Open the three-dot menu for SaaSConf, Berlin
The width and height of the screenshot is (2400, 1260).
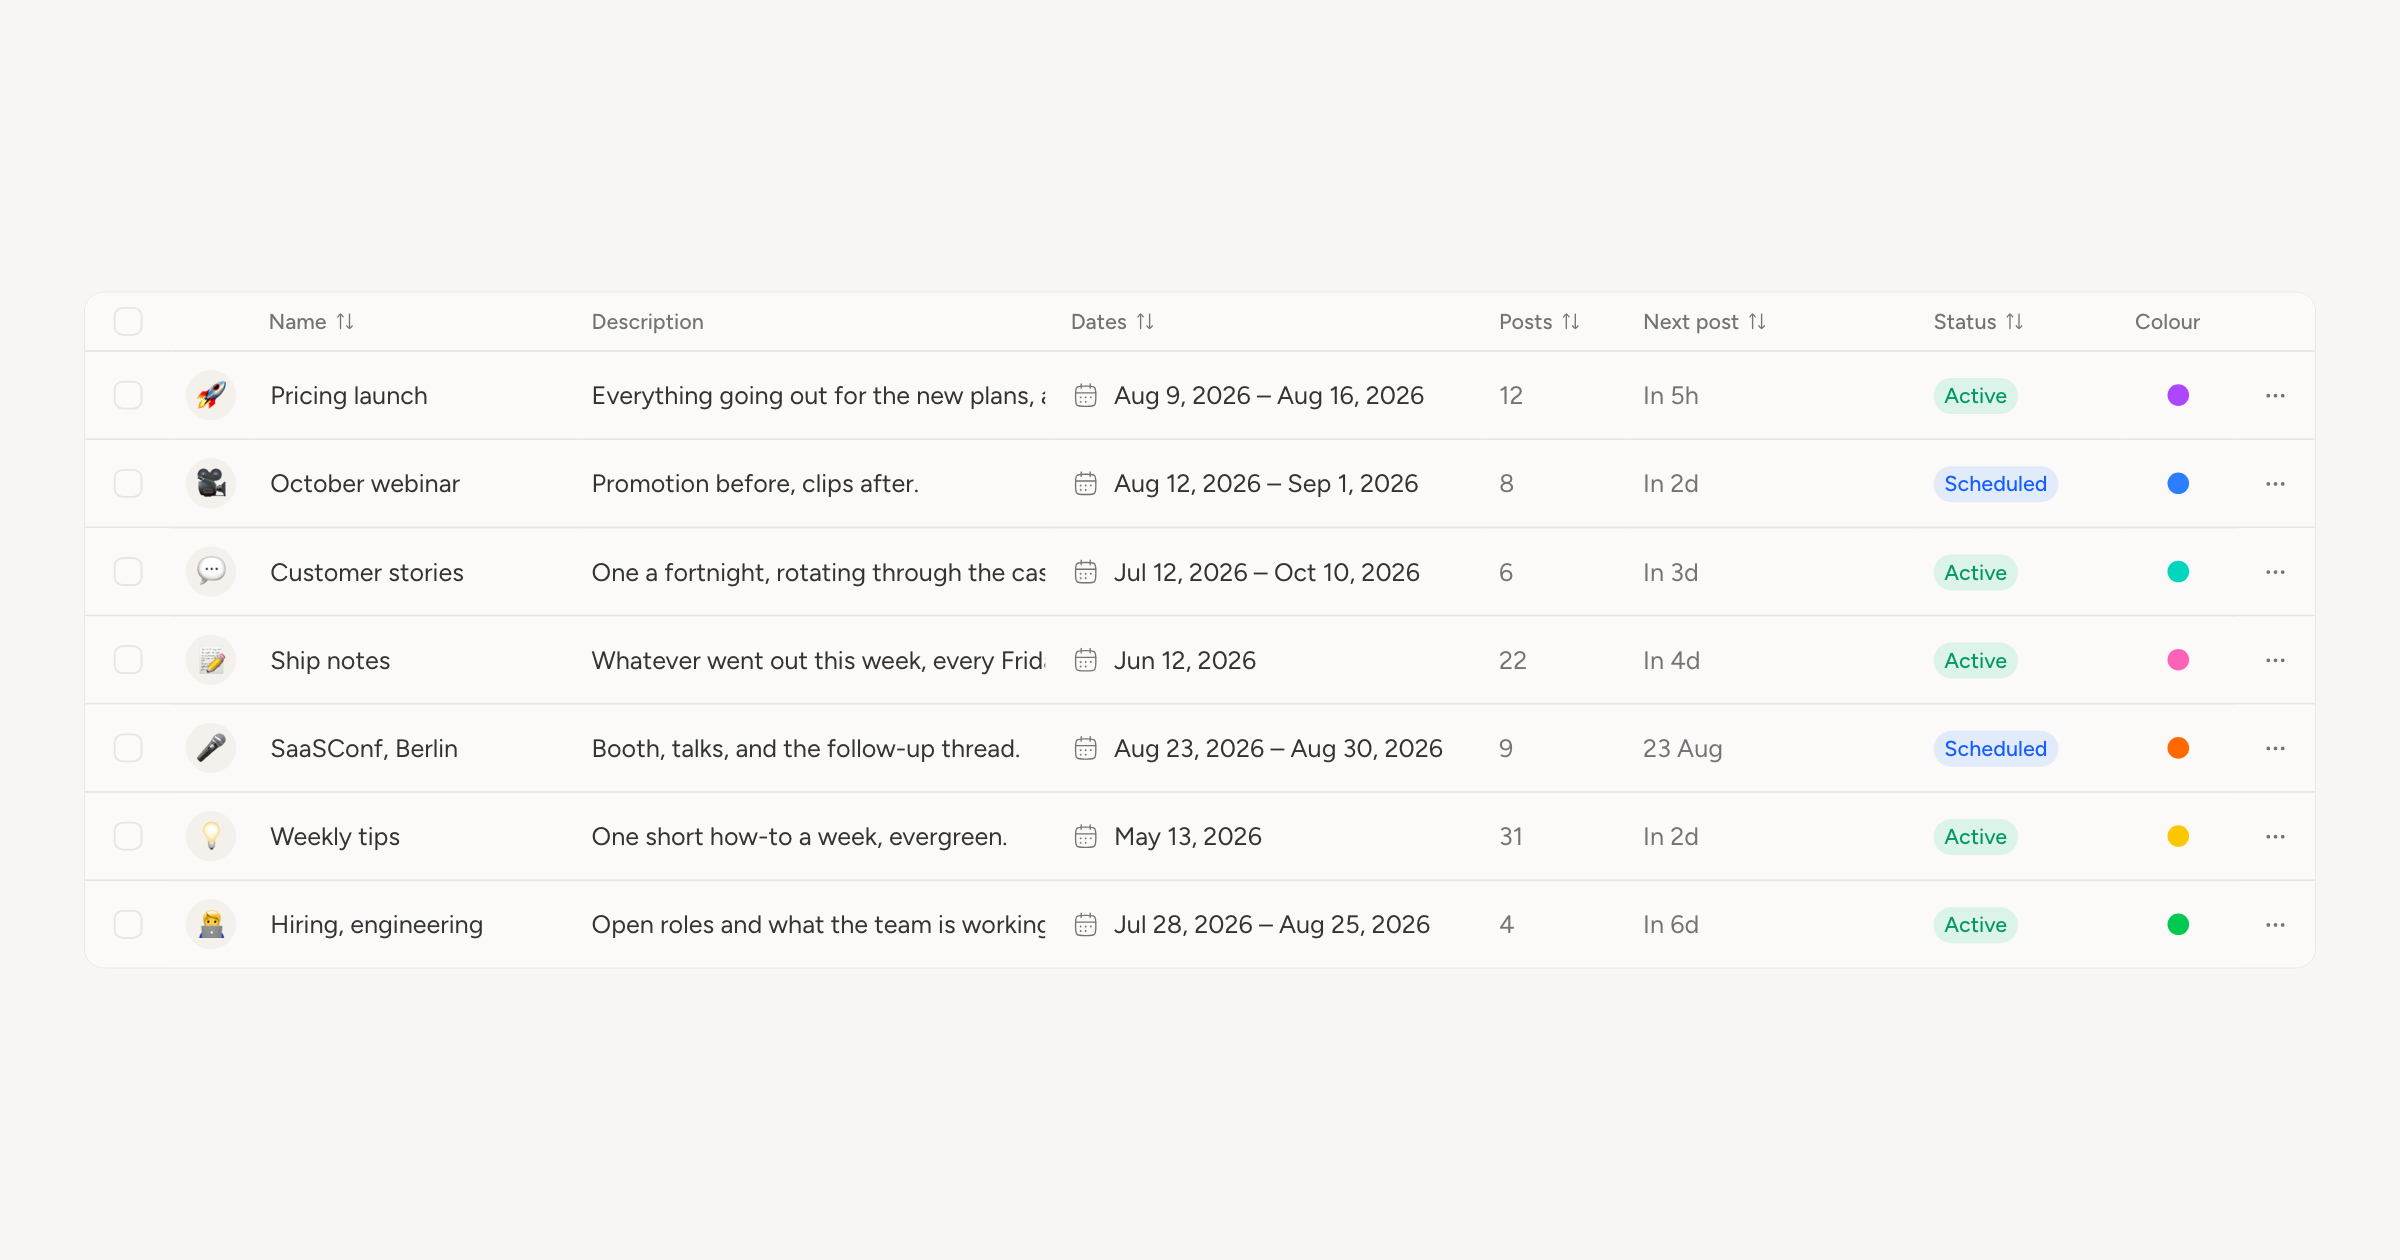2275,748
